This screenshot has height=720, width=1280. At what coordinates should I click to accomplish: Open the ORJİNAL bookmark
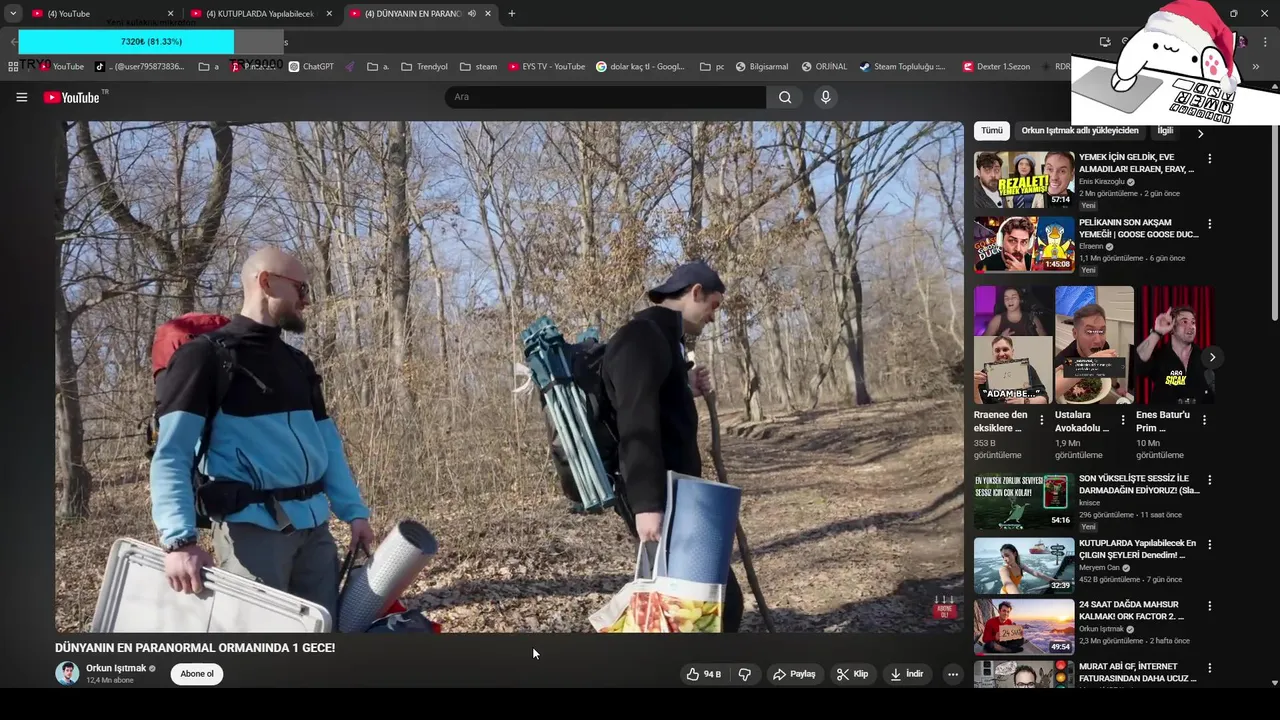click(x=824, y=67)
